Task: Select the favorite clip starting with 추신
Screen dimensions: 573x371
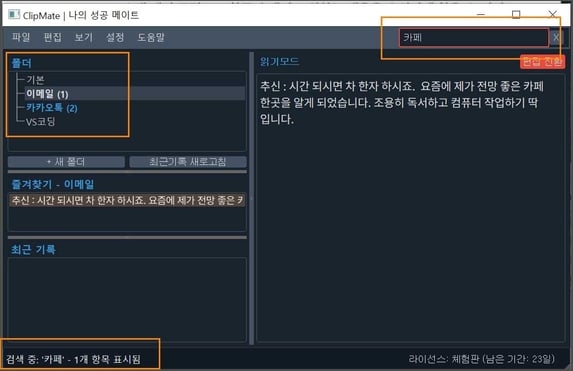Action: (x=127, y=200)
